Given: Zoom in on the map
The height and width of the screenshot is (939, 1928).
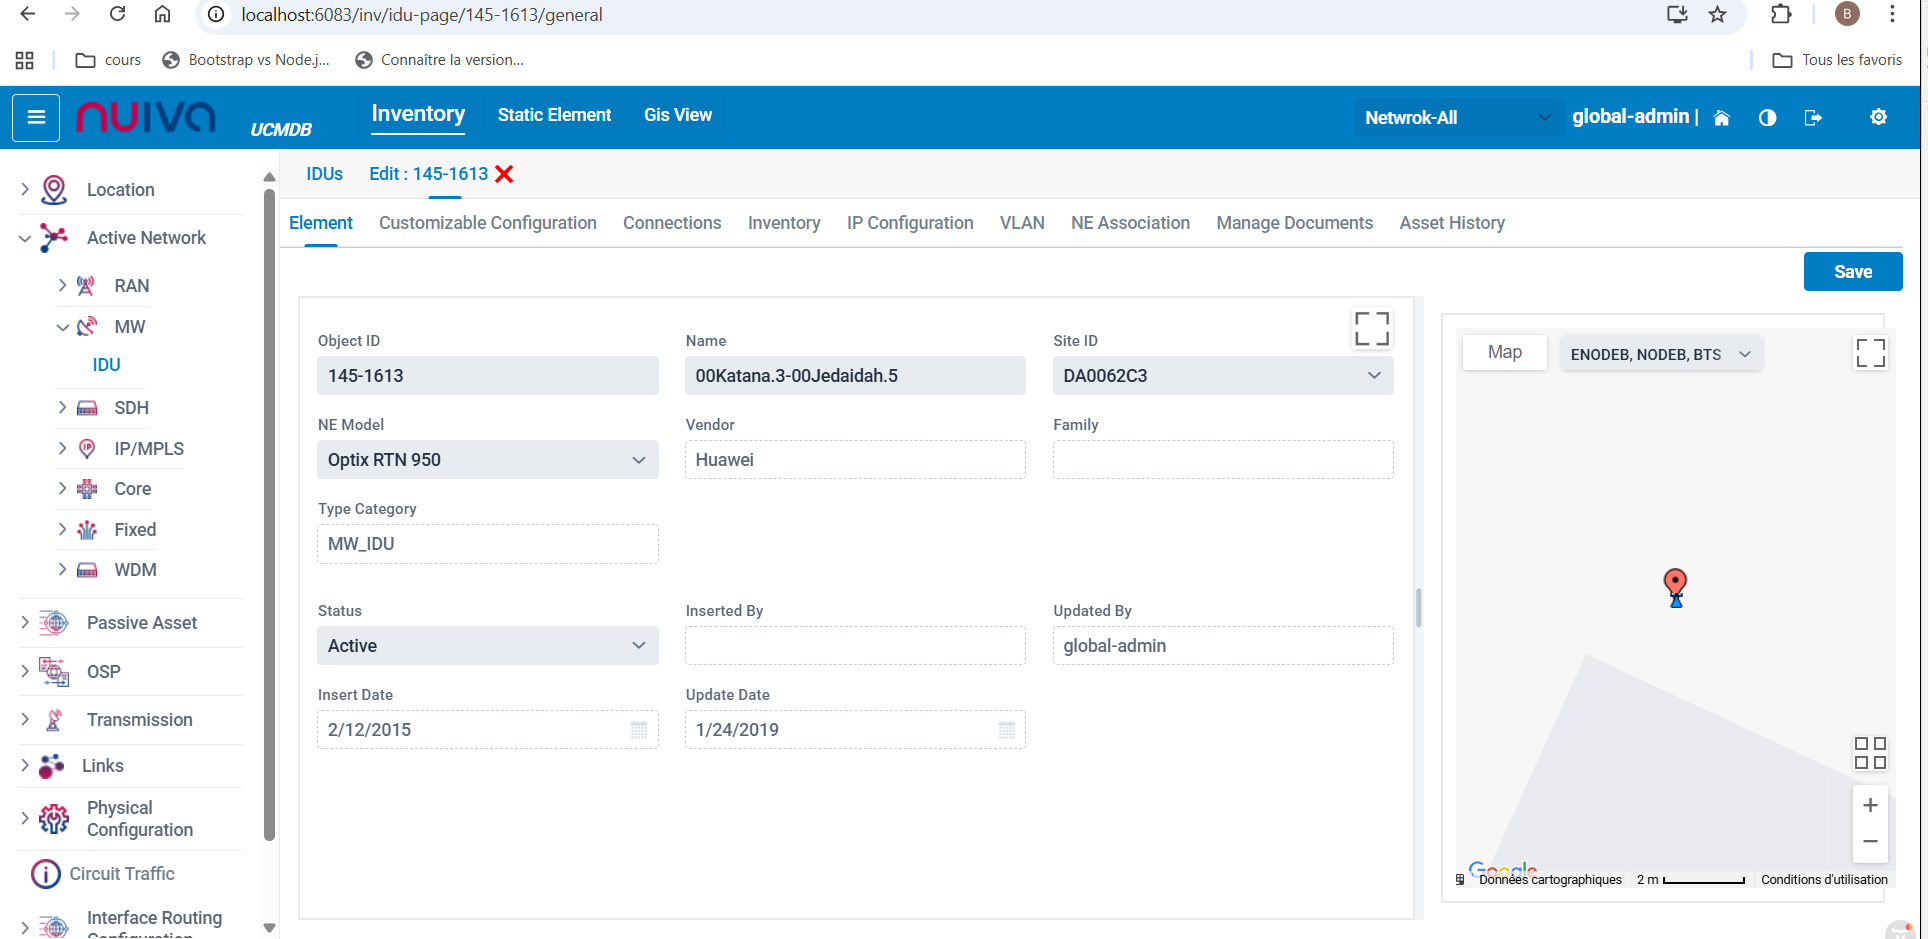Looking at the screenshot, I should (1870, 805).
